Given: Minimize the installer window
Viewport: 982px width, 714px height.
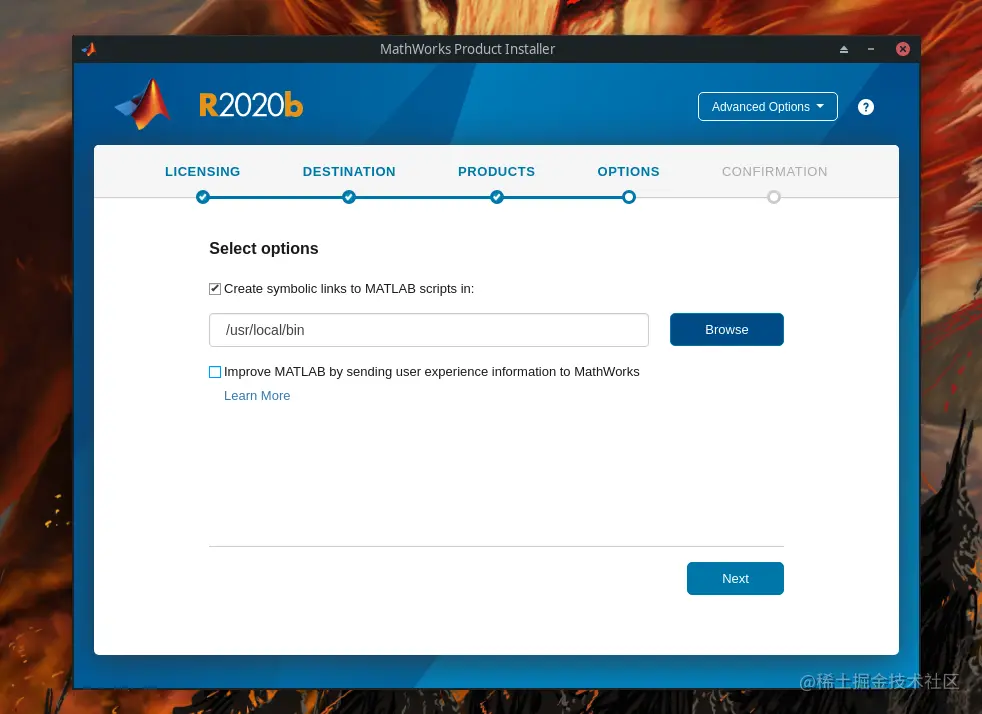Looking at the screenshot, I should tap(871, 49).
